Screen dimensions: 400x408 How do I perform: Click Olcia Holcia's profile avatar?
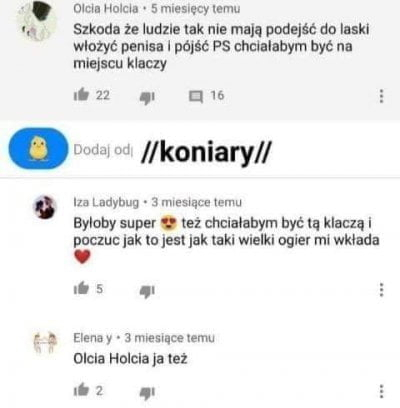click(x=36, y=22)
